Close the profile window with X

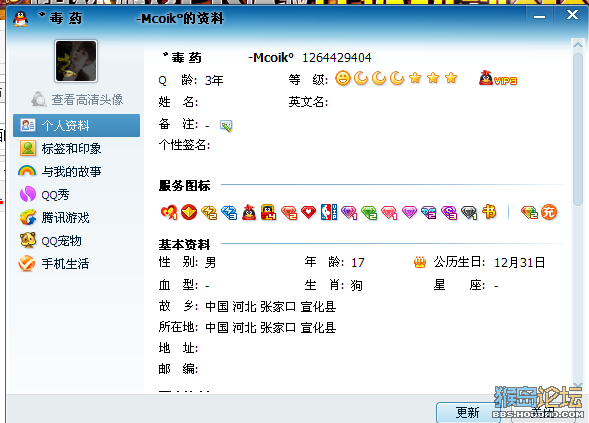[572, 15]
